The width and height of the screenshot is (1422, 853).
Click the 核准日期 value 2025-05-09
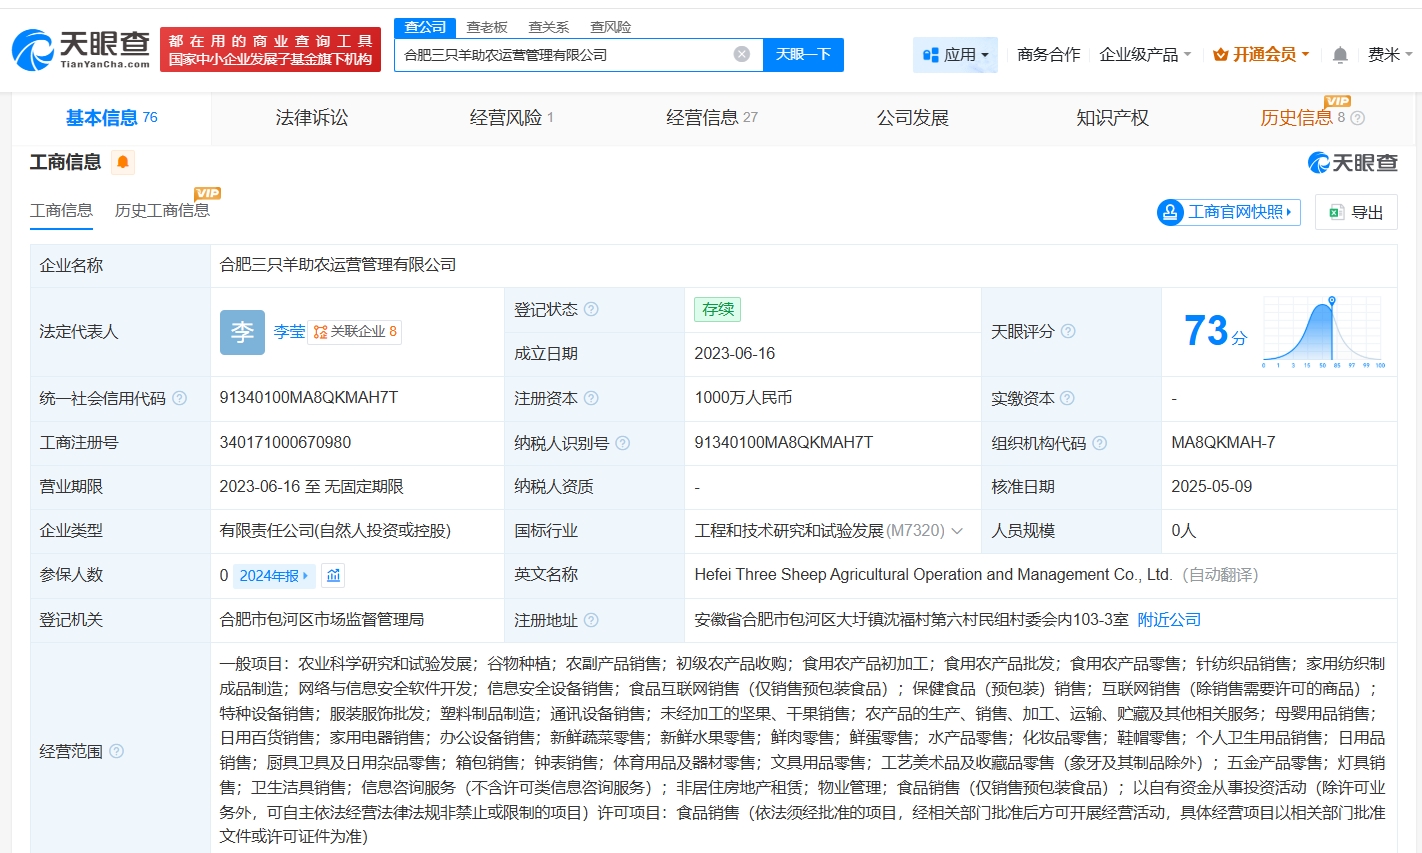pos(1212,487)
